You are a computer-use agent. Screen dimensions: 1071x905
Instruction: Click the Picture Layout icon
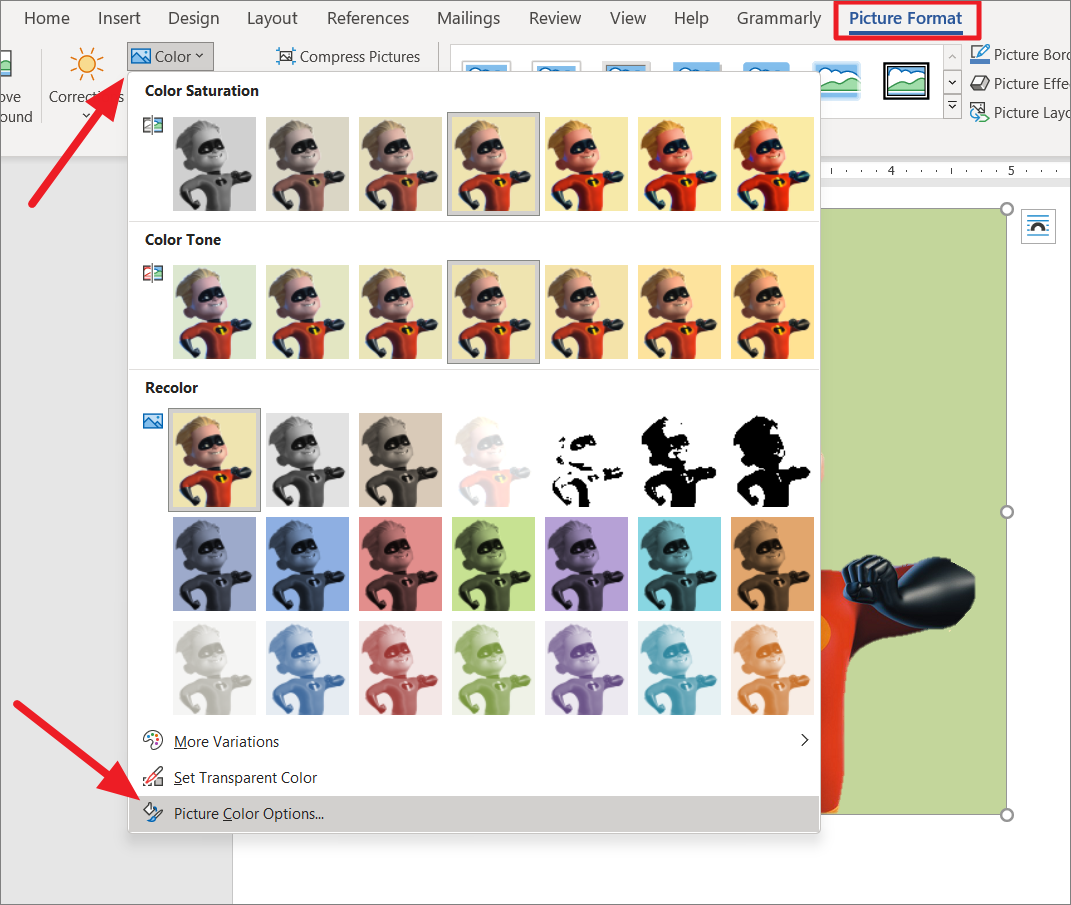979,112
